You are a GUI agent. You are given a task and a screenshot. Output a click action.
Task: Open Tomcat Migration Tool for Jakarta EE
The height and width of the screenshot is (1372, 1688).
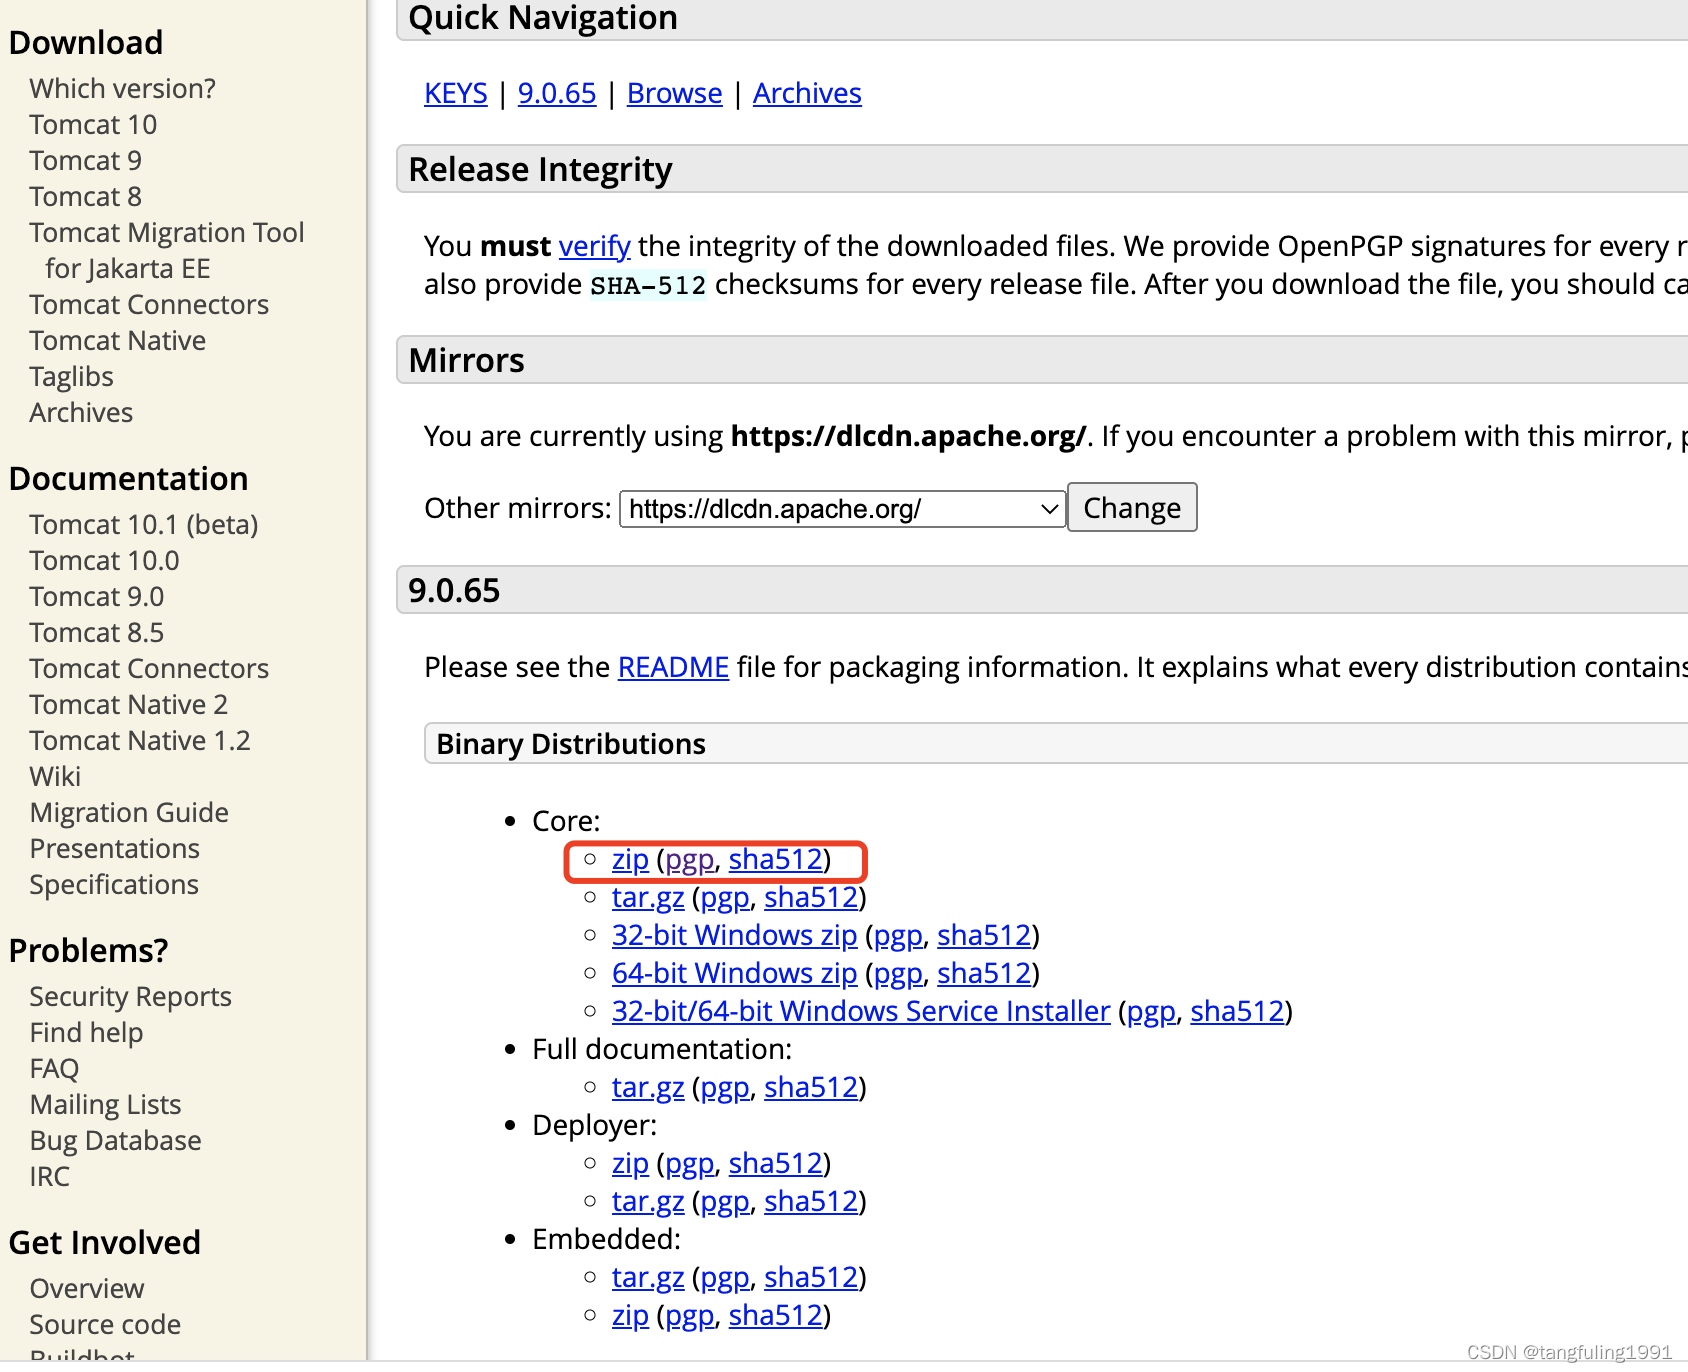pyautogui.click(x=167, y=251)
